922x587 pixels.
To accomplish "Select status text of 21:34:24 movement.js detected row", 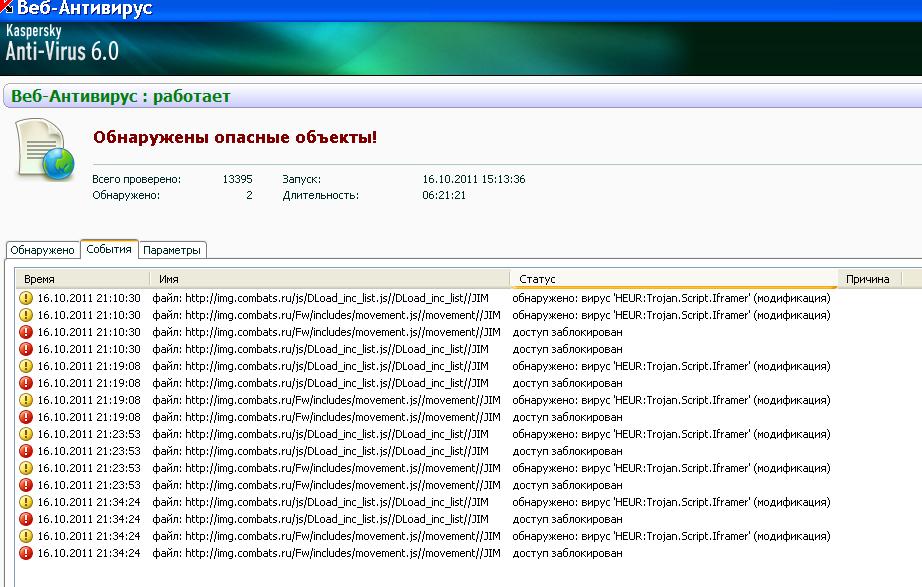I will pyautogui.click(x=672, y=537).
